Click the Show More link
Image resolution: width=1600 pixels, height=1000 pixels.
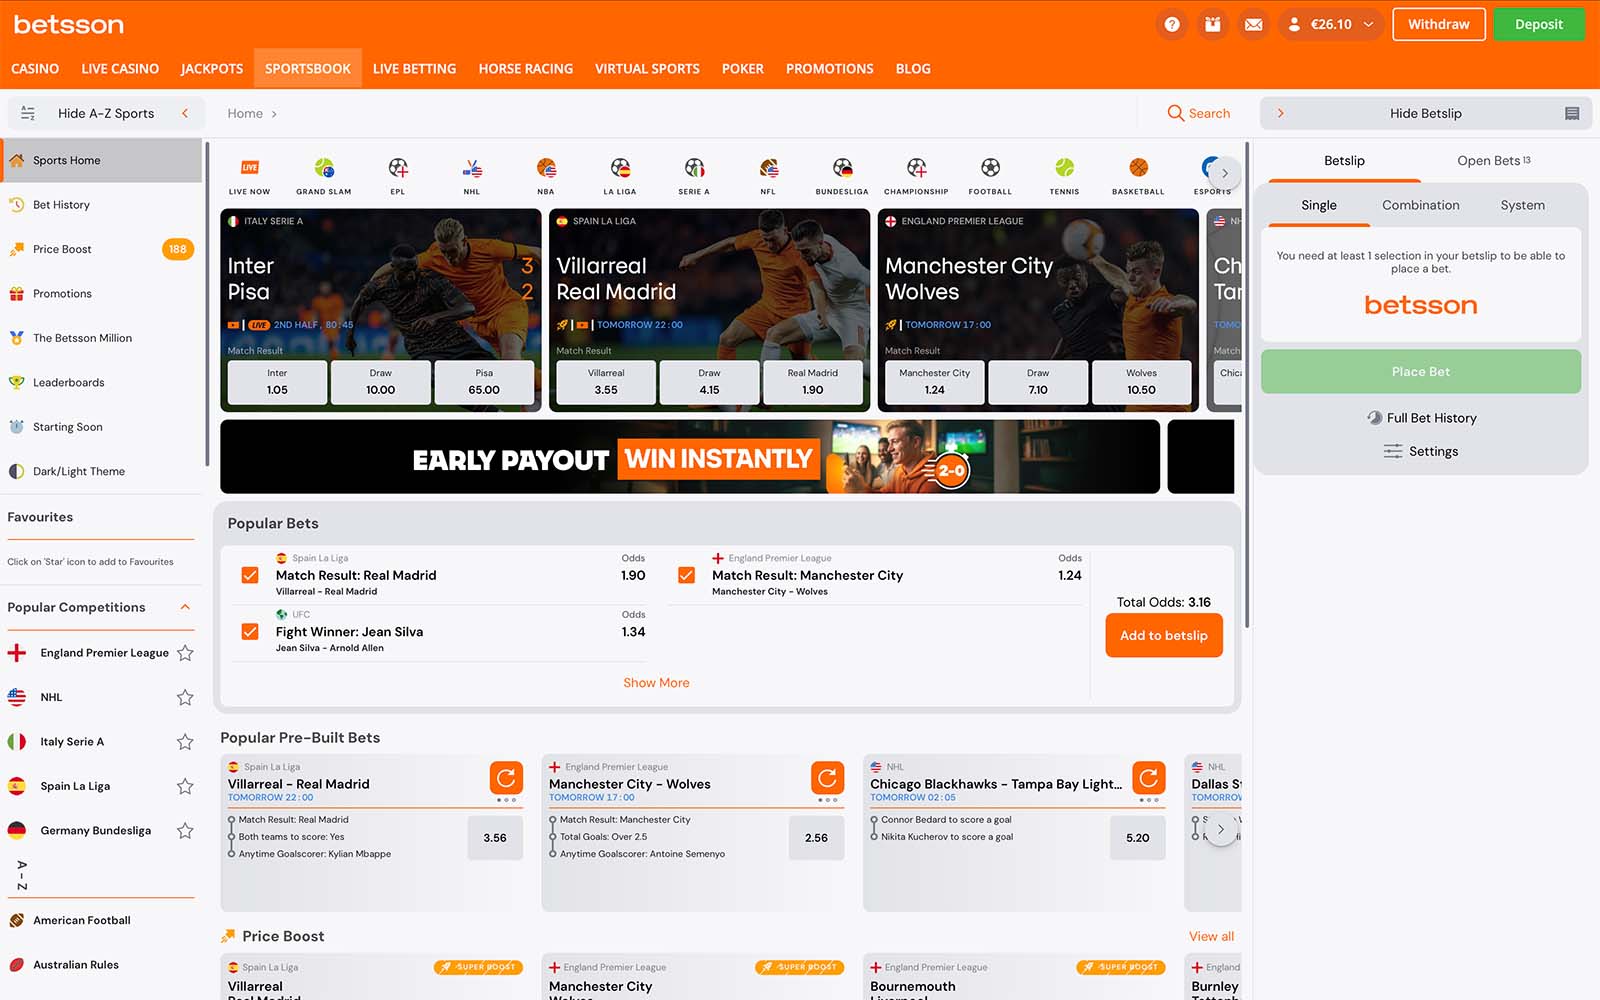click(656, 683)
